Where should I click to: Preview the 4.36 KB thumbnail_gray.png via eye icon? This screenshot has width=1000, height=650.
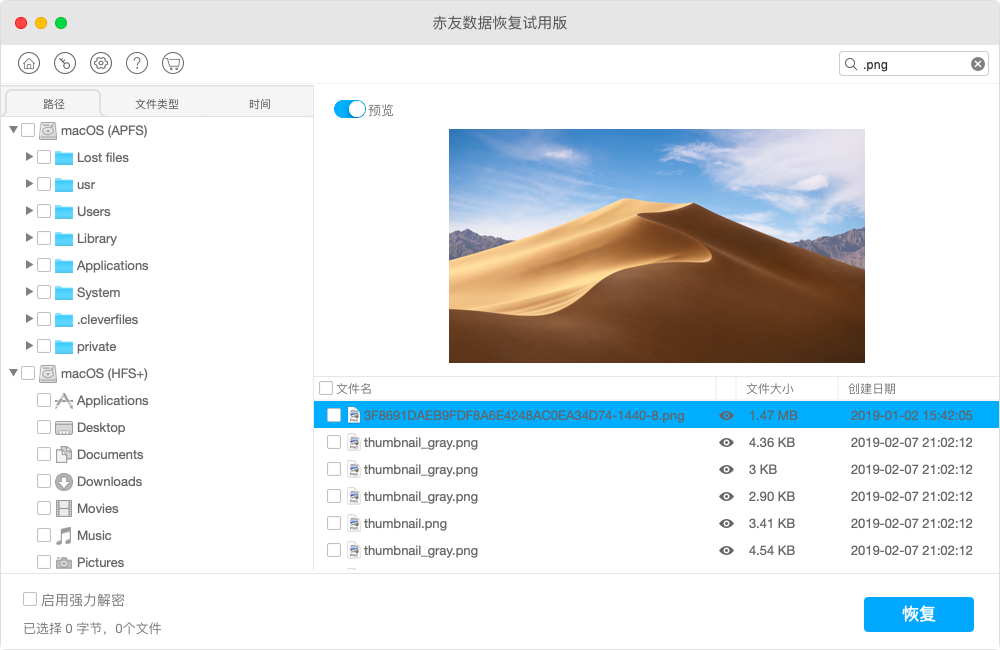(726, 442)
